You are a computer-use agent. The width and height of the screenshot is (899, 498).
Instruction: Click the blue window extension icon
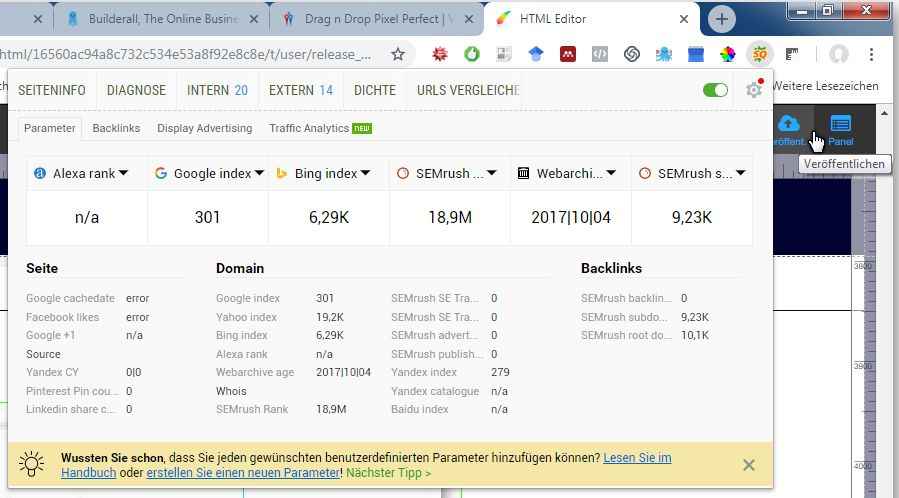click(695, 54)
